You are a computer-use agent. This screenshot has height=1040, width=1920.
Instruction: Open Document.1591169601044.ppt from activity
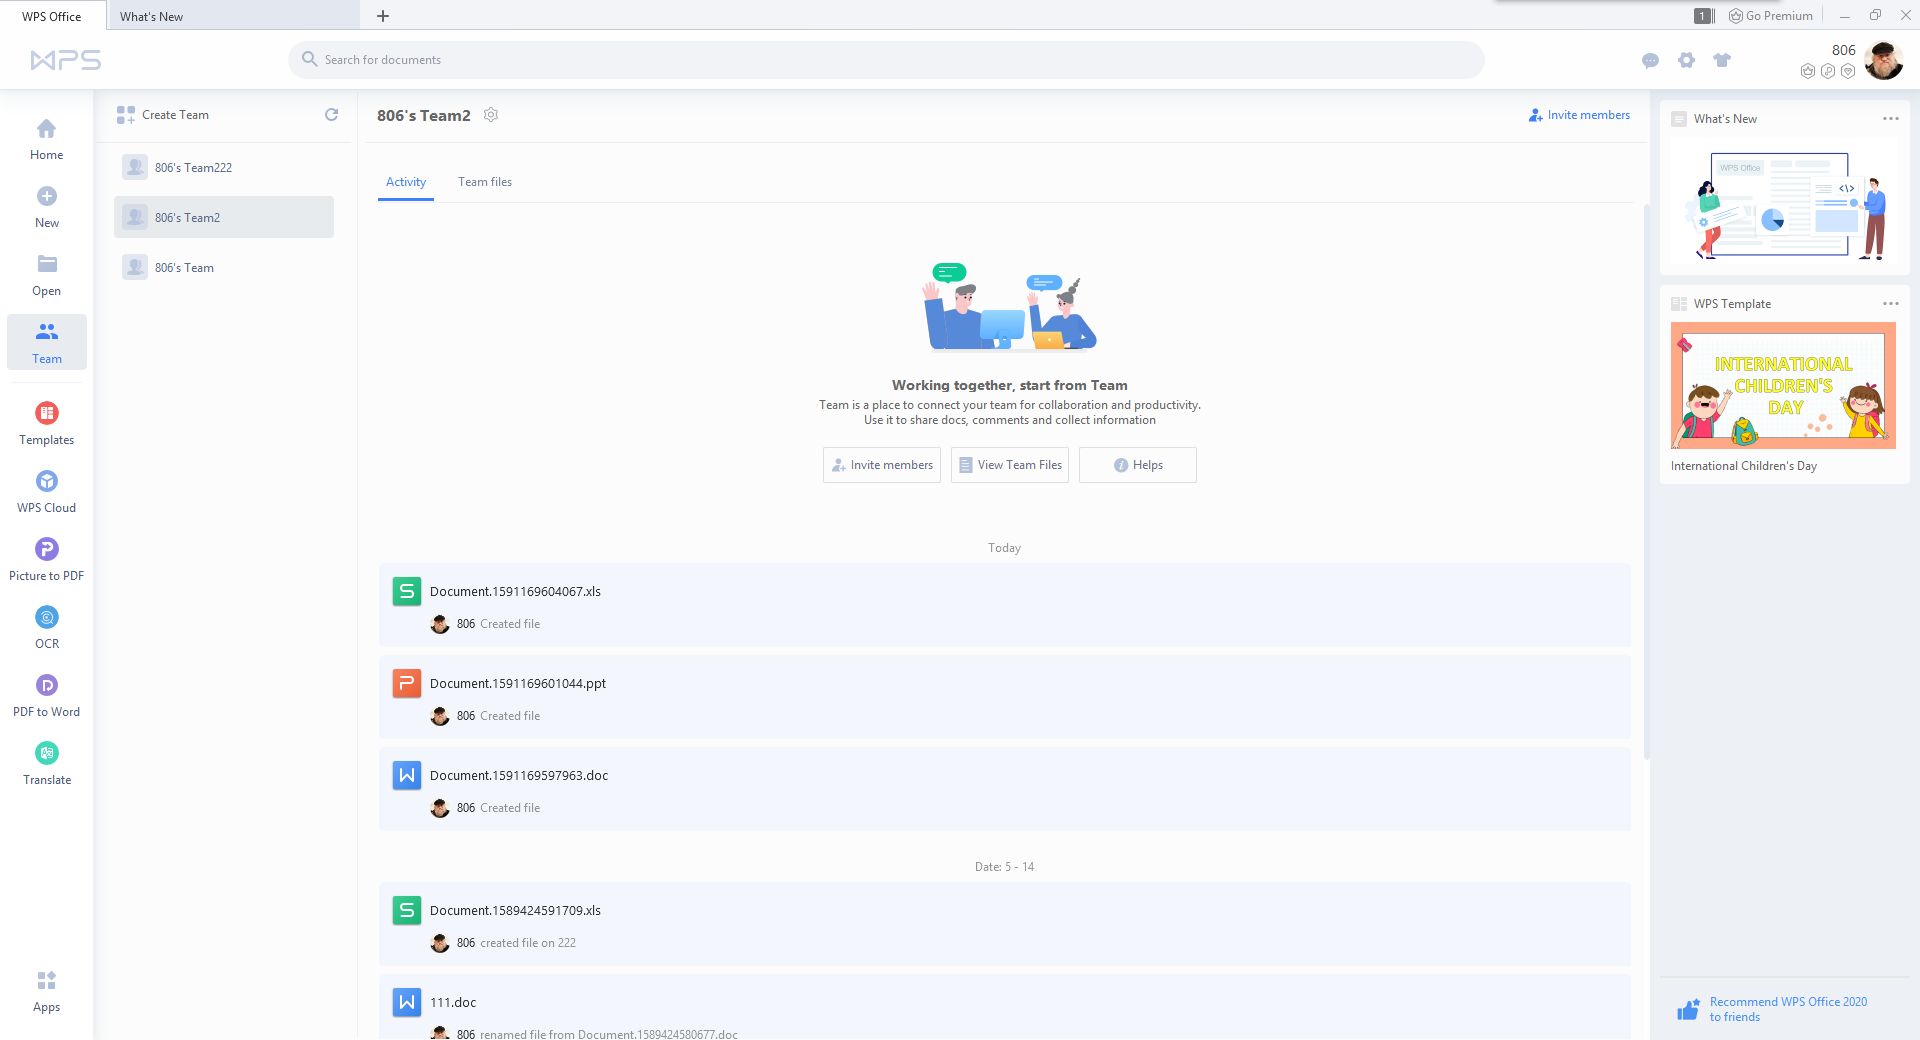(x=517, y=684)
